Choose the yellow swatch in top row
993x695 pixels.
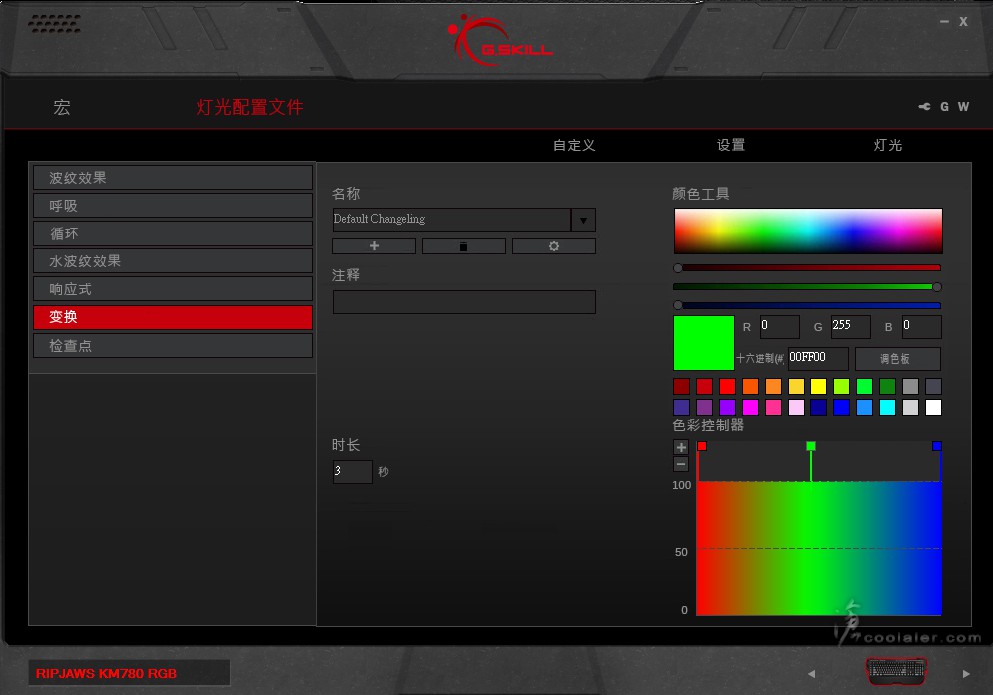coord(819,386)
